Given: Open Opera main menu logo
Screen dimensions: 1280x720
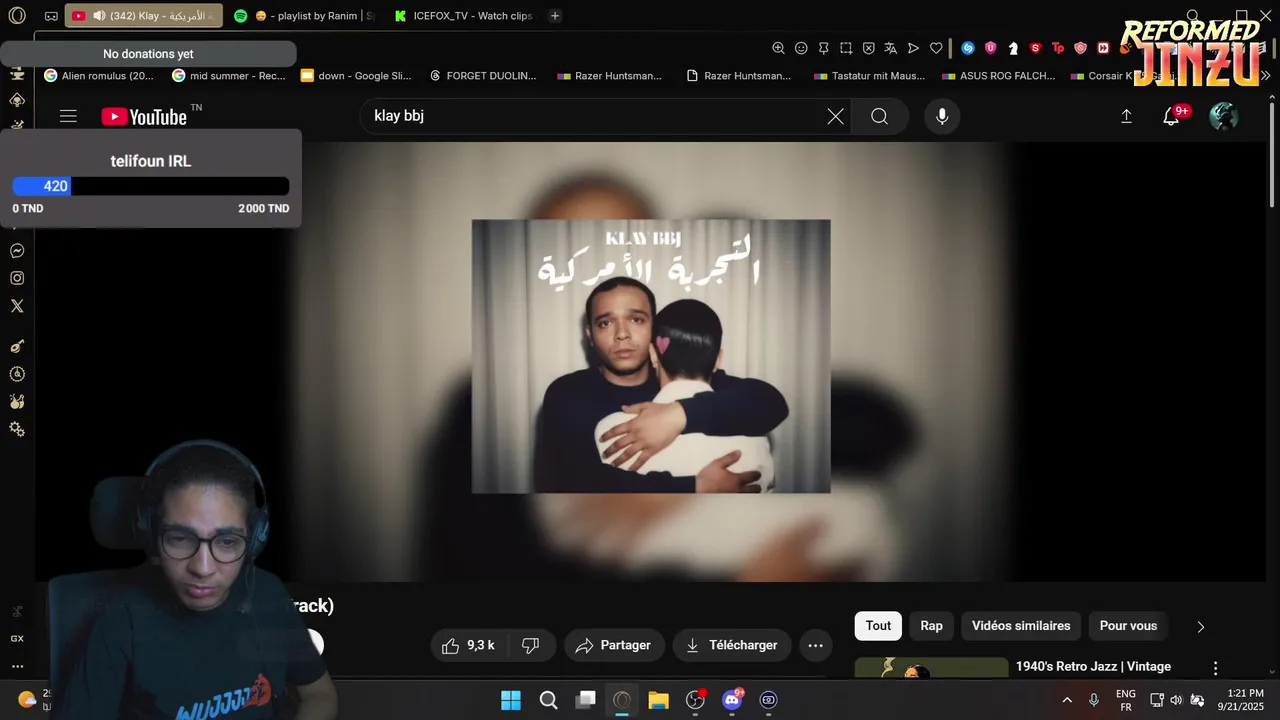Looking at the screenshot, I should pos(17,16).
